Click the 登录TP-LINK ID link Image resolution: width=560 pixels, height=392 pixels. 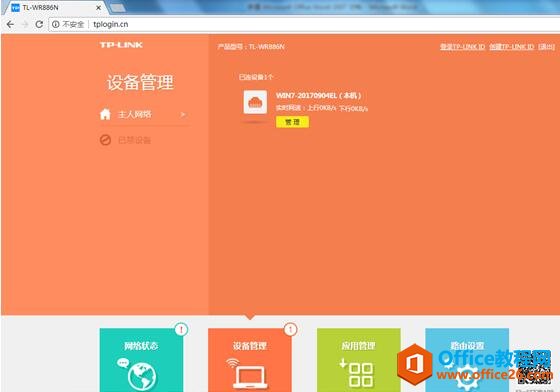coord(462,47)
